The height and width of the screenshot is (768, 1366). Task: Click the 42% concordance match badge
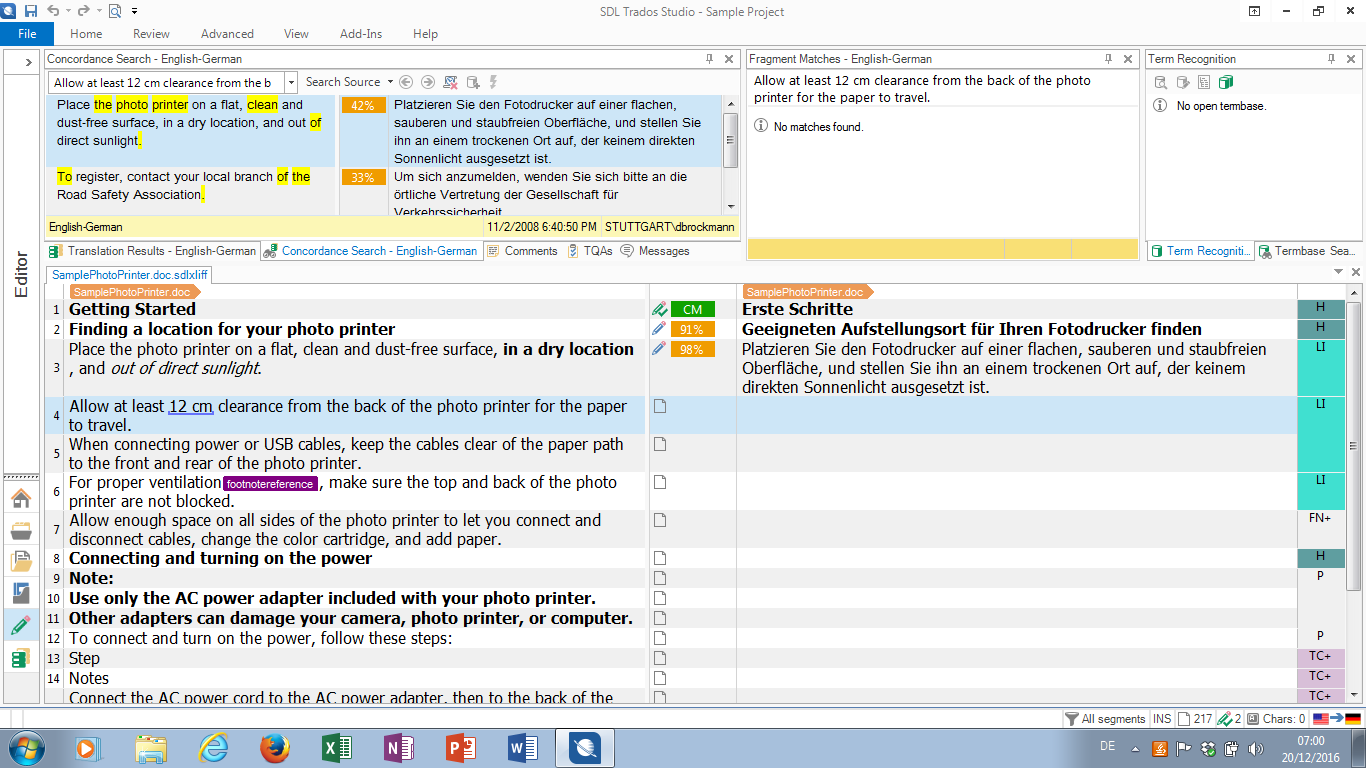(363, 105)
